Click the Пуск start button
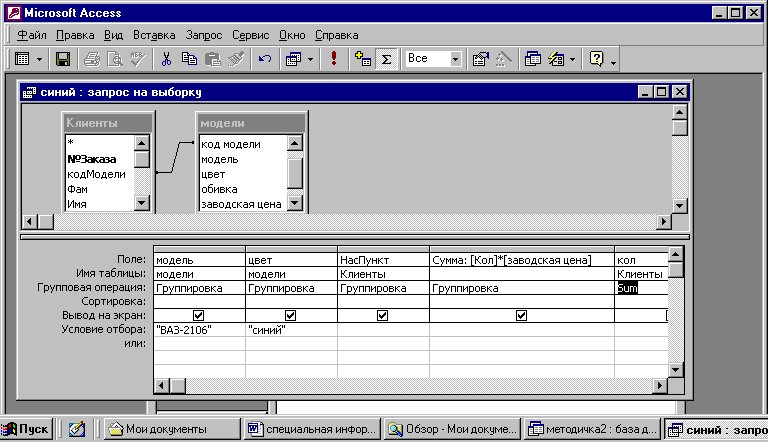Screen dimensions: 768x442 pos(25,429)
